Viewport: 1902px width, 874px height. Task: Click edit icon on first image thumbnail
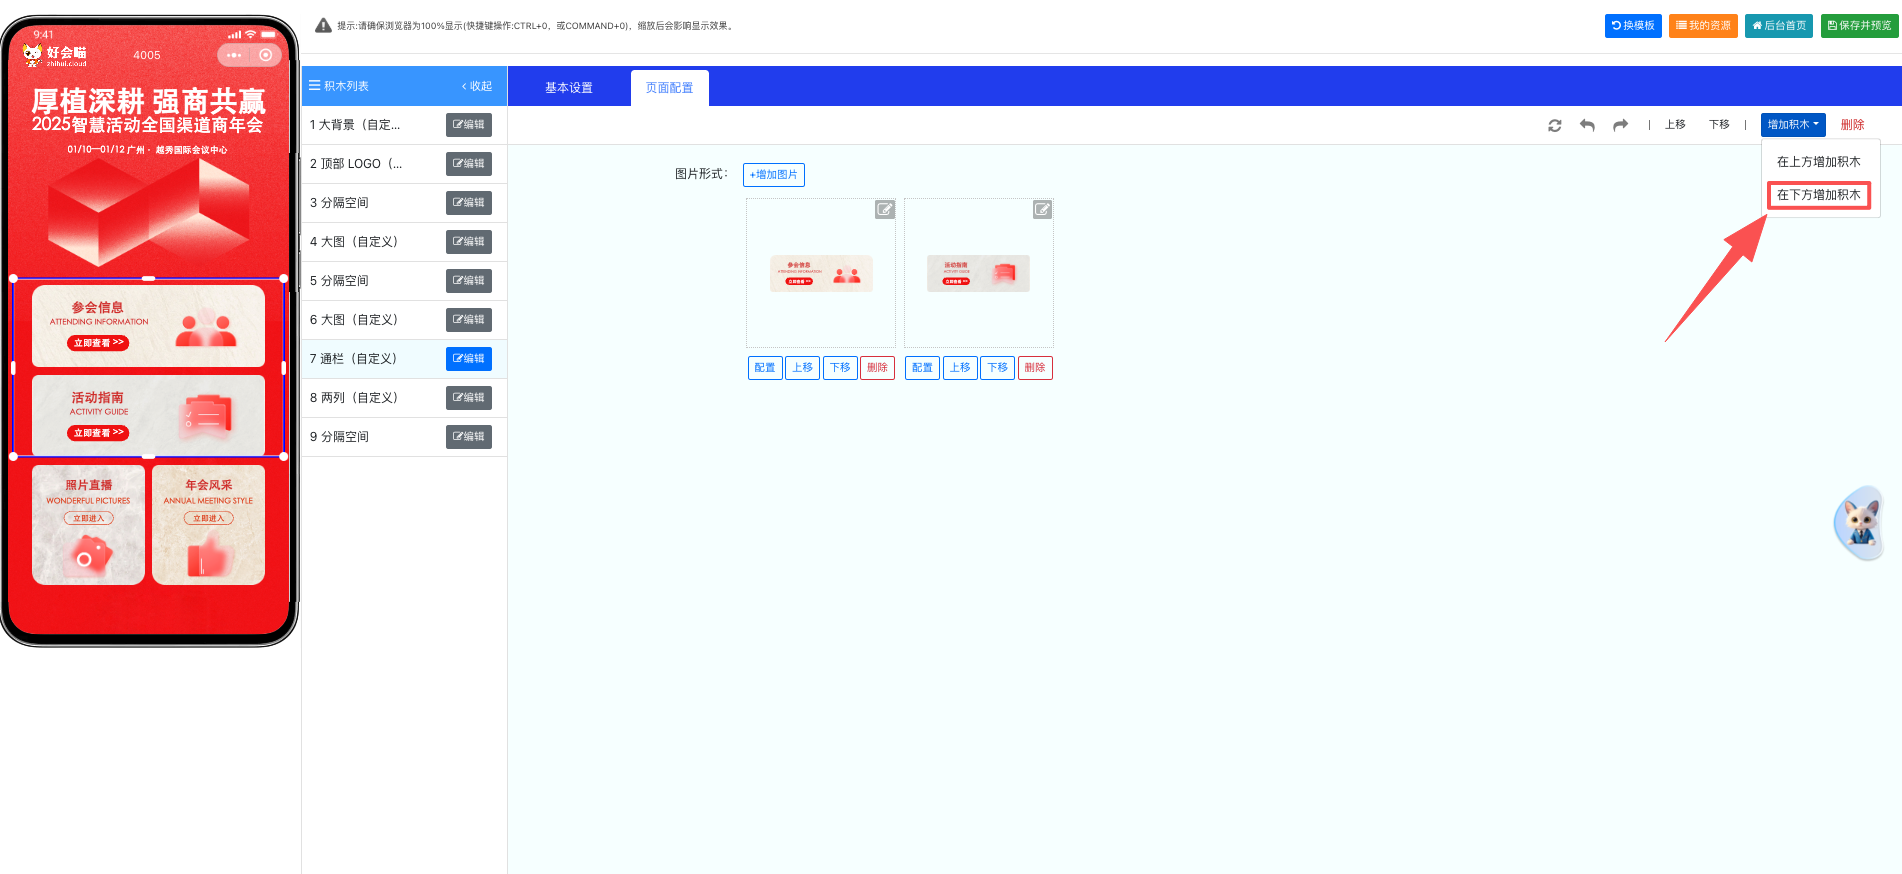pos(884,209)
